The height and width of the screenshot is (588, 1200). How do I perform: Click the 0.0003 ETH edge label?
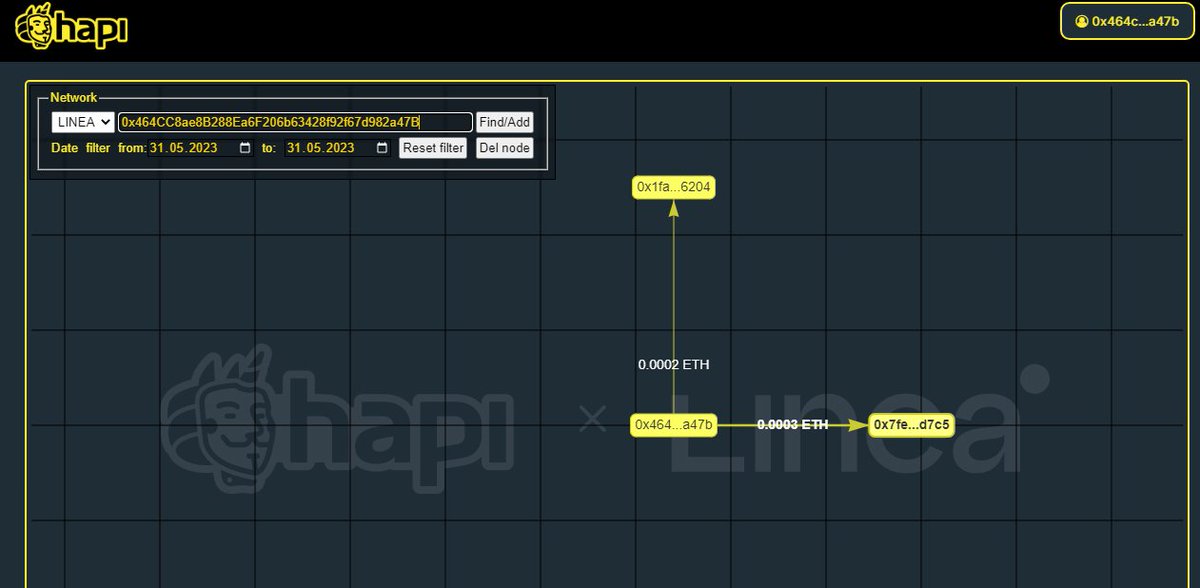click(793, 425)
